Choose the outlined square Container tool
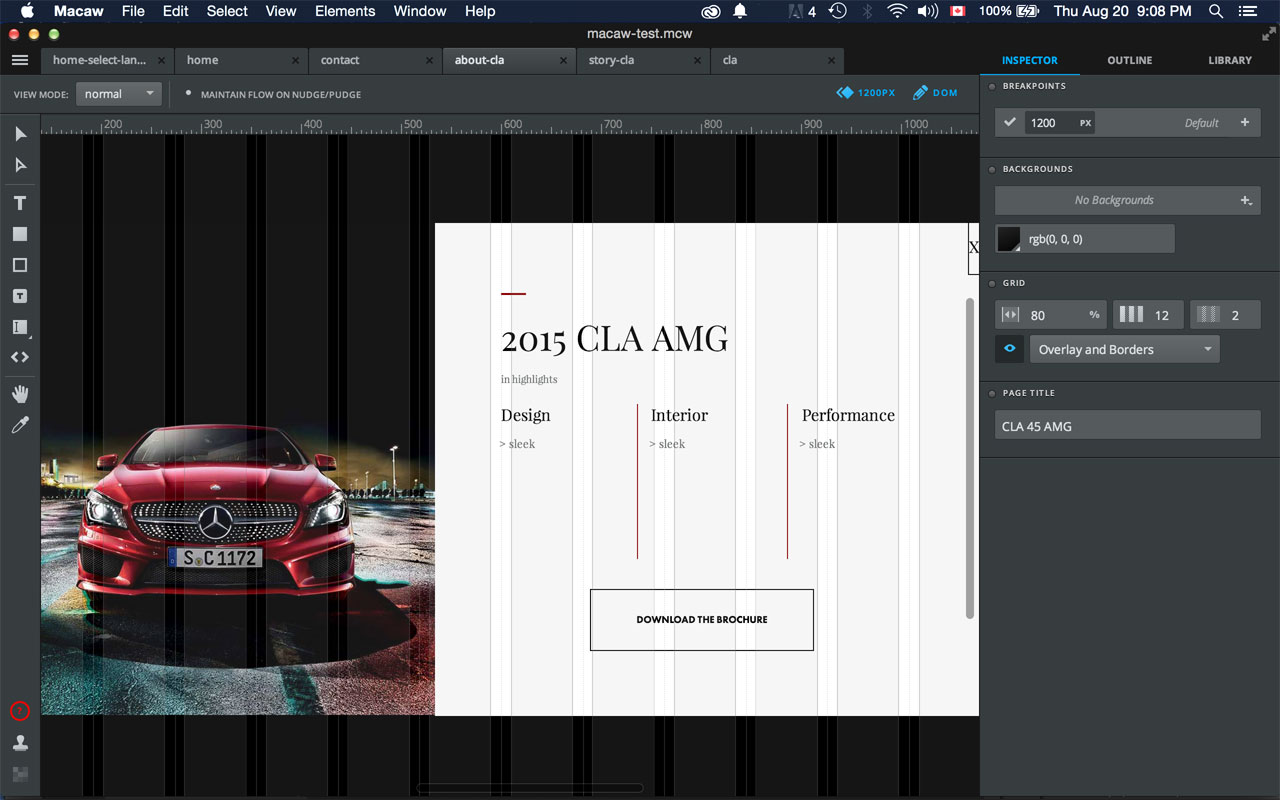 pyautogui.click(x=20, y=265)
